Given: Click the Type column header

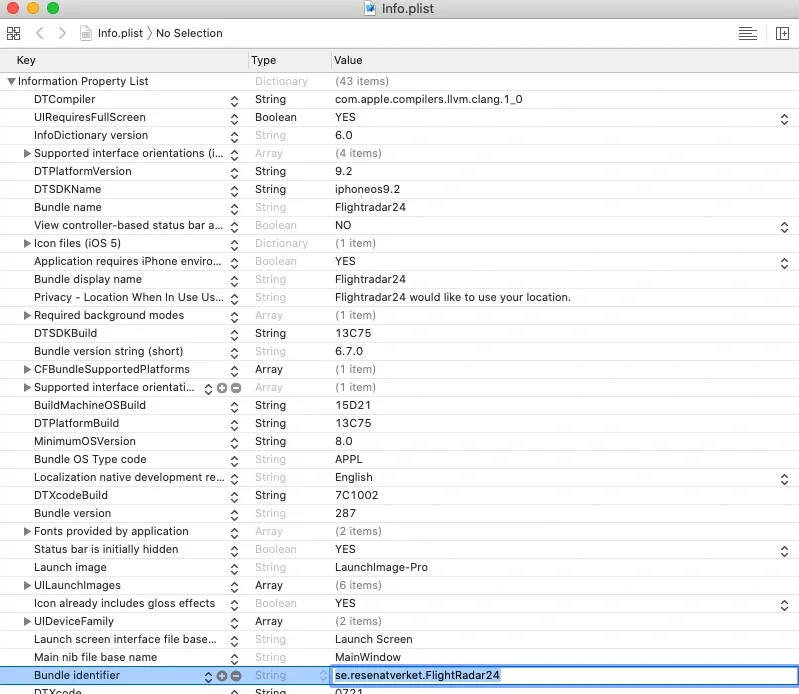Looking at the screenshot, I should (263, 60).
